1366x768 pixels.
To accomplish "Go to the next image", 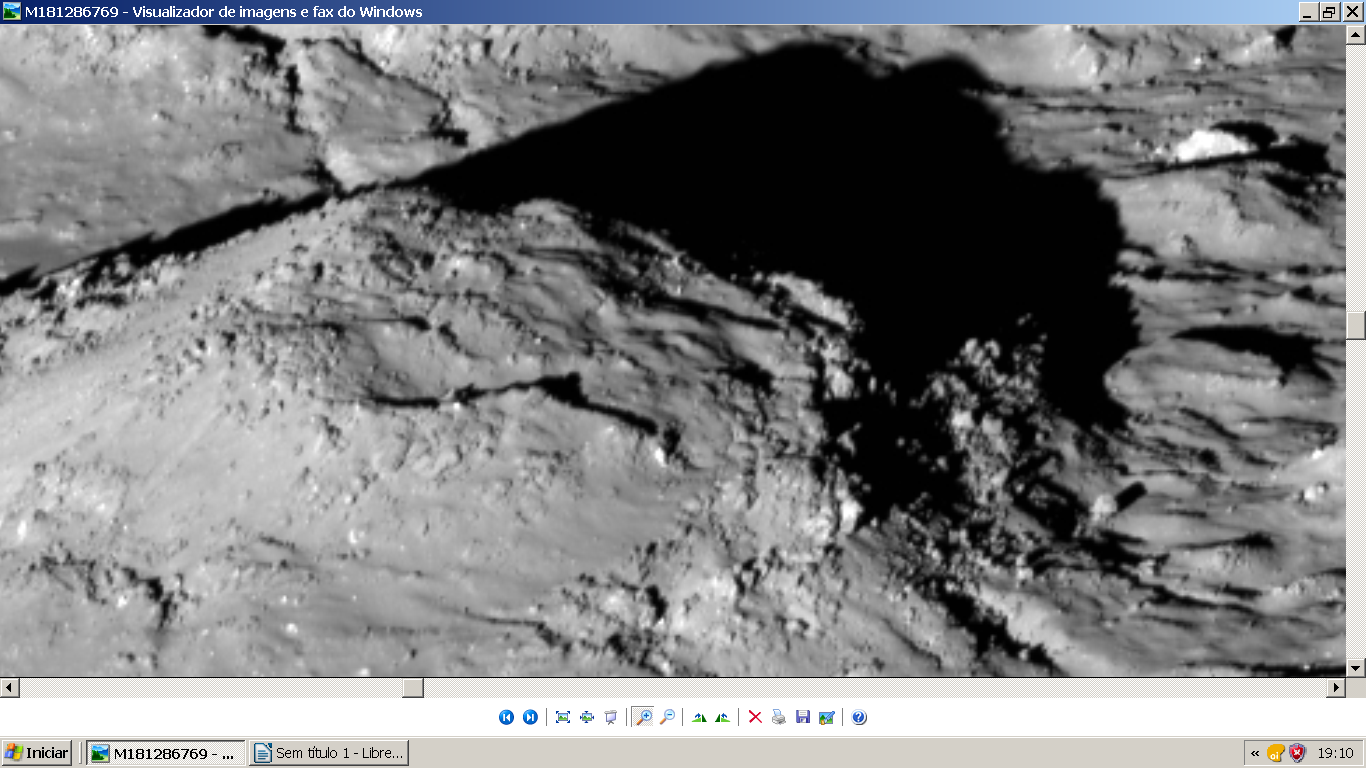I will pos(530,717).
